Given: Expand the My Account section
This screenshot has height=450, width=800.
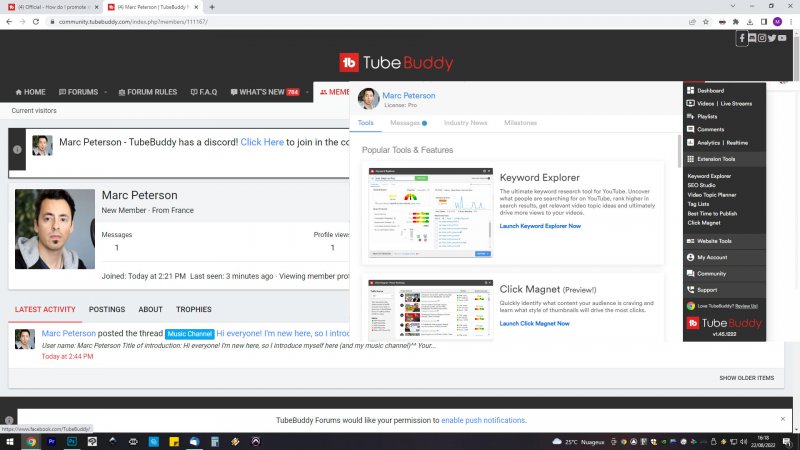Looking at the screenshot, I should pos(712,257).
